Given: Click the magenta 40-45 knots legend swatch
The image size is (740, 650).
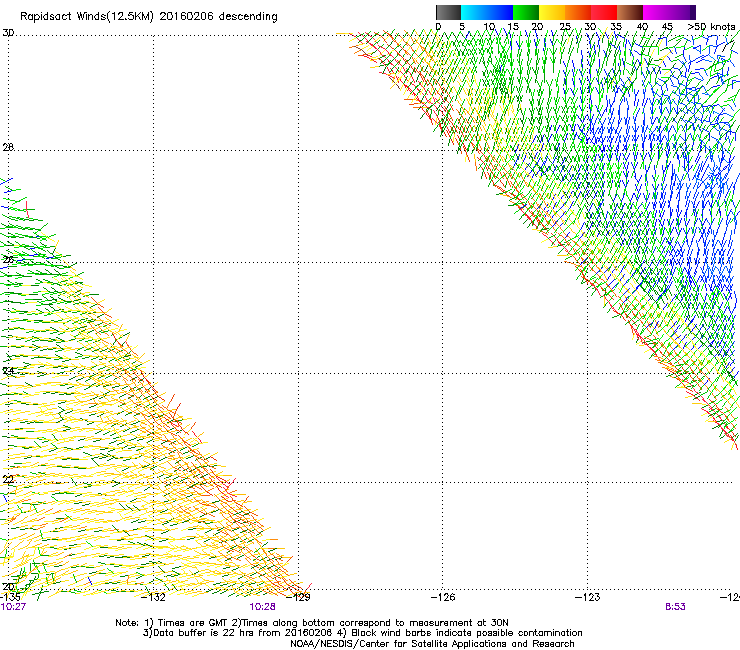Looking at the screenshot, I should (x=656, y=12).
